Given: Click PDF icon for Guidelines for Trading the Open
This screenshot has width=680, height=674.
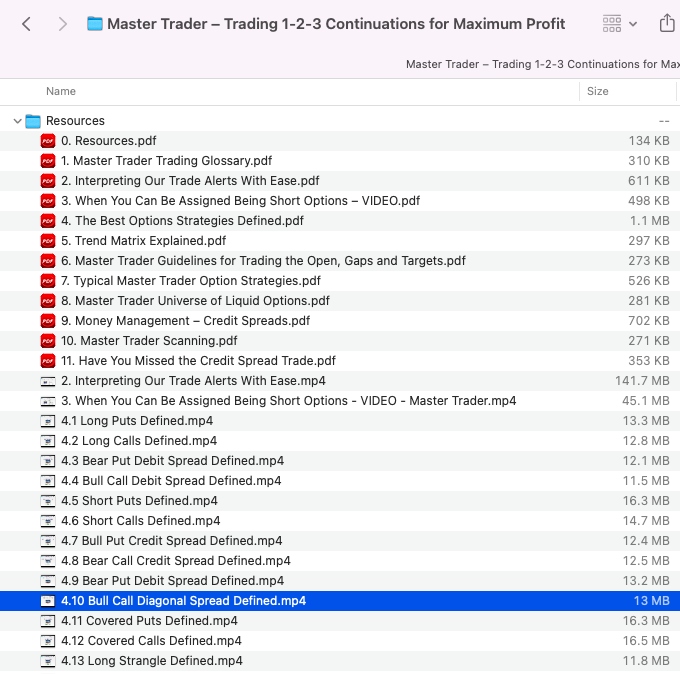Looking at the screenshot, I should click(48, 261).
